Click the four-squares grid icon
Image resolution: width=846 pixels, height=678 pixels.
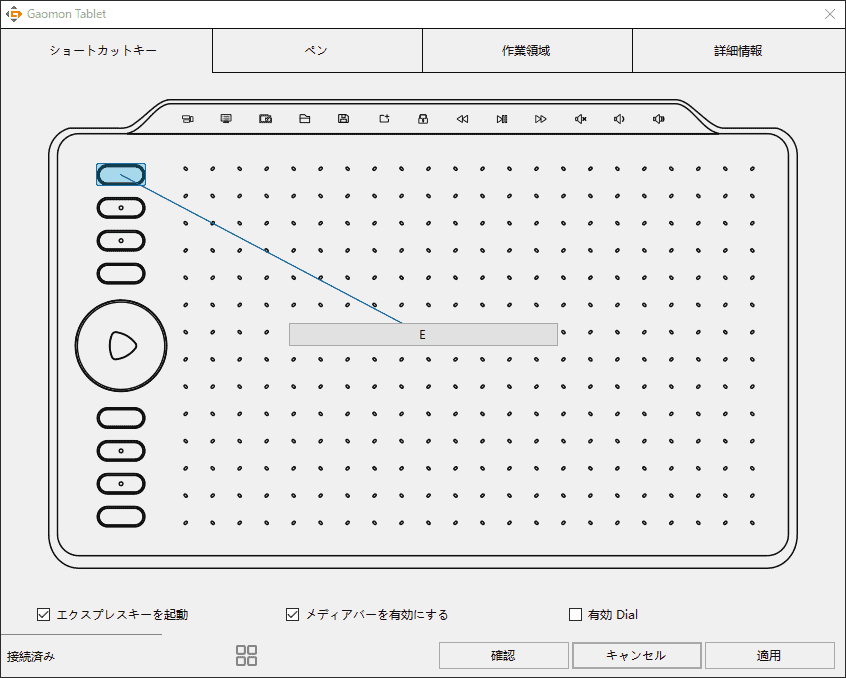pyautogui.click(x=247, y=655)
